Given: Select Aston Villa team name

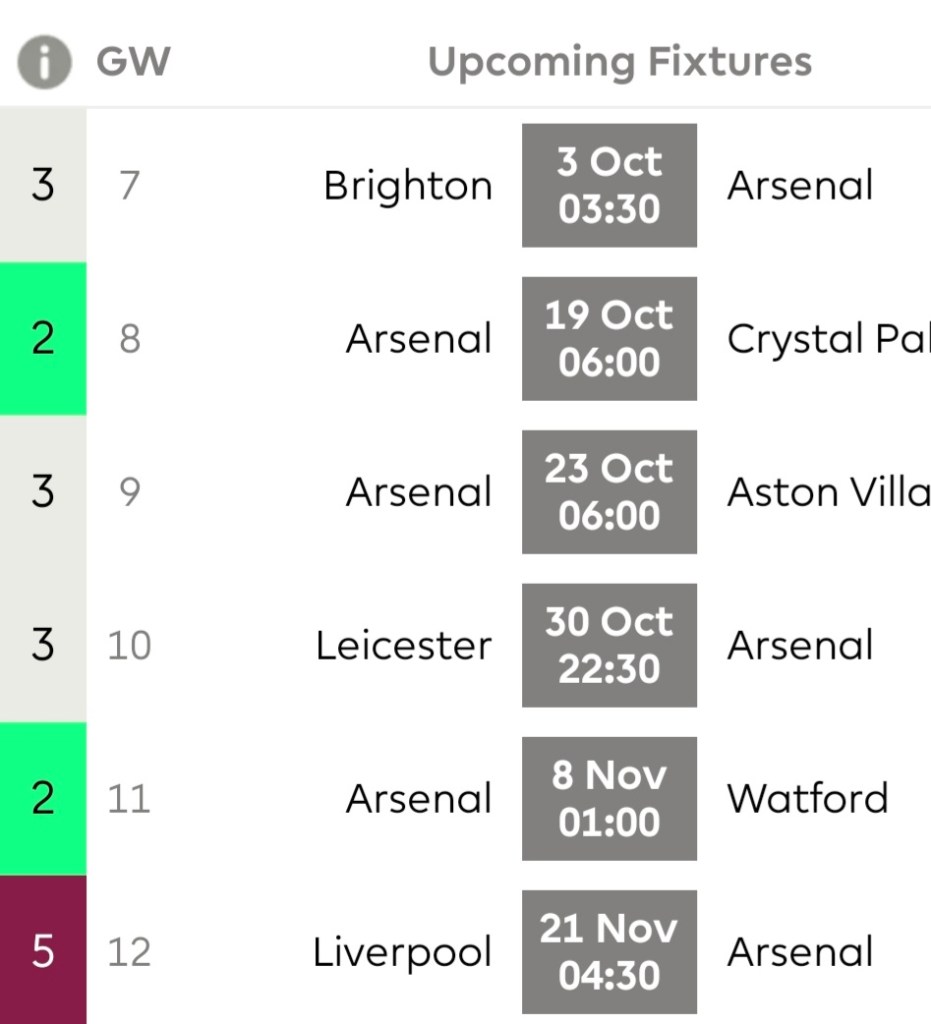Looking at the screenshot, I should pos(828,492).
